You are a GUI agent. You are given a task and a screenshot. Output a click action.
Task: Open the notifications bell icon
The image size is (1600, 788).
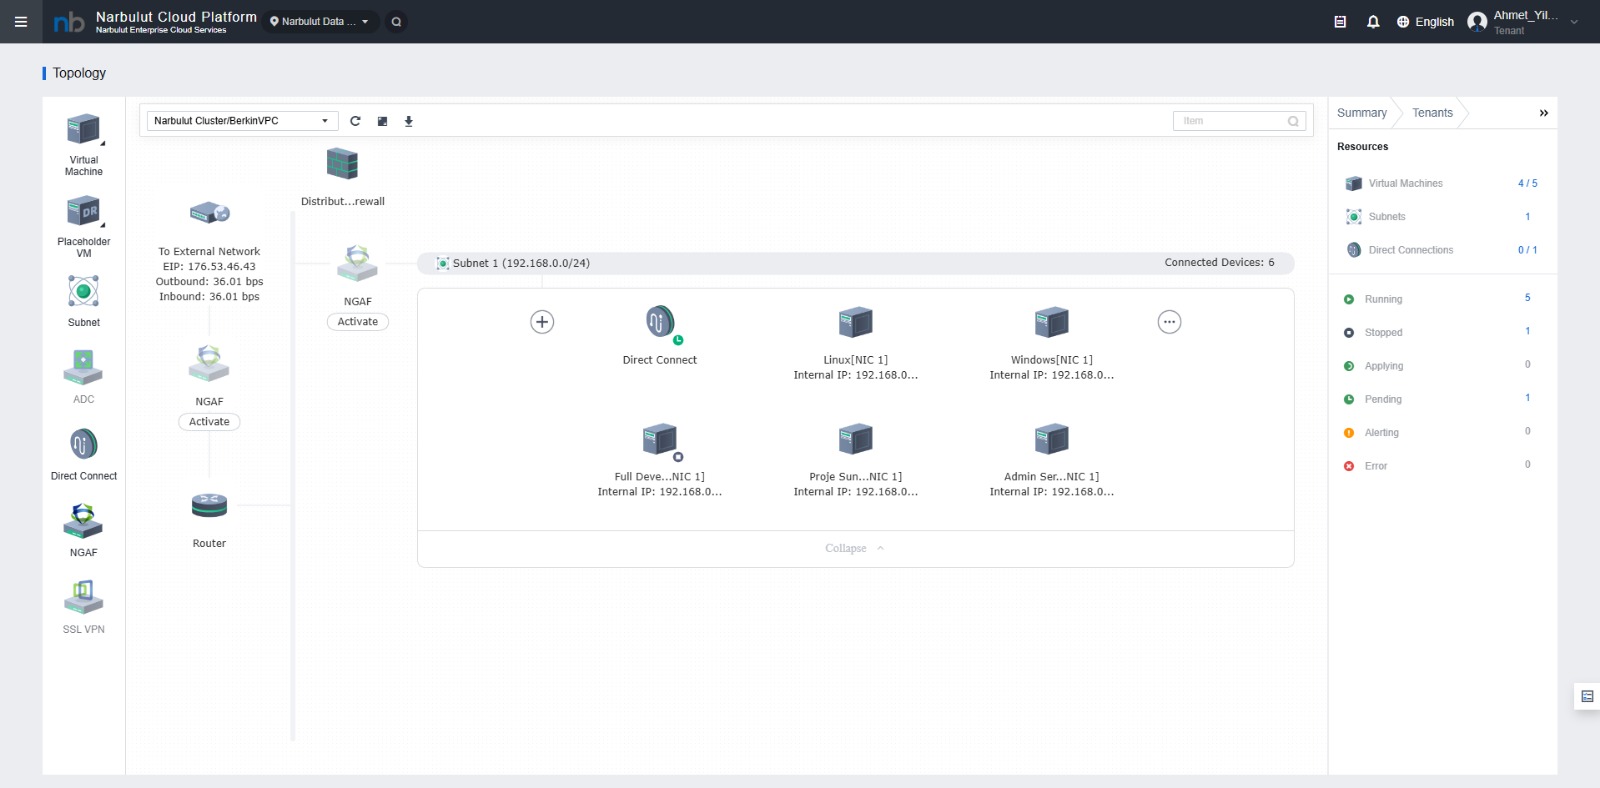pos(1373,21)
